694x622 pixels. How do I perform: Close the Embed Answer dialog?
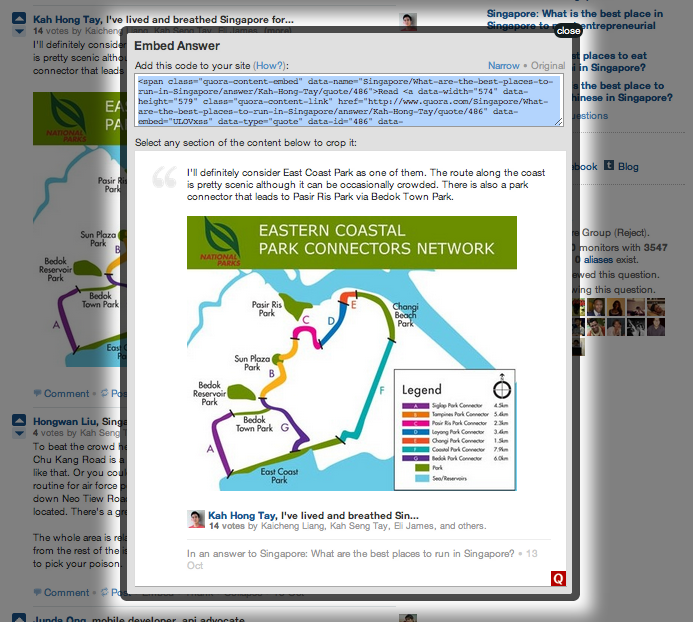click(568, 31)
